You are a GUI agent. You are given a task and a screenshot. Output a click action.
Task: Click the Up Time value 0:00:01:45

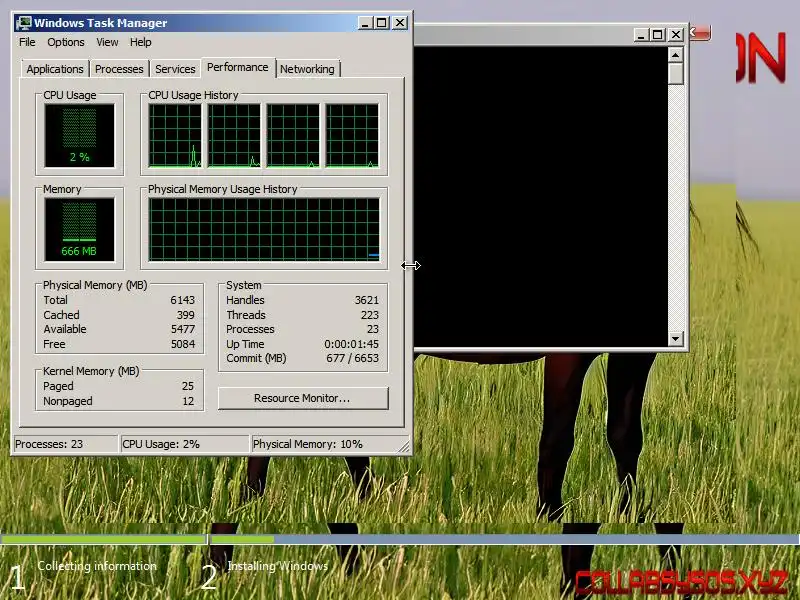pos(352,344)
